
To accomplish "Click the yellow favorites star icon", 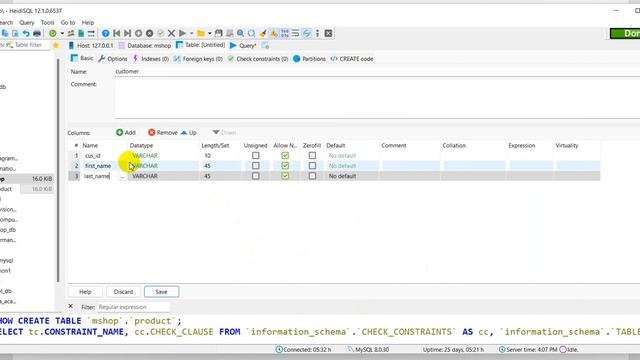I will click(x=56, y=45).
